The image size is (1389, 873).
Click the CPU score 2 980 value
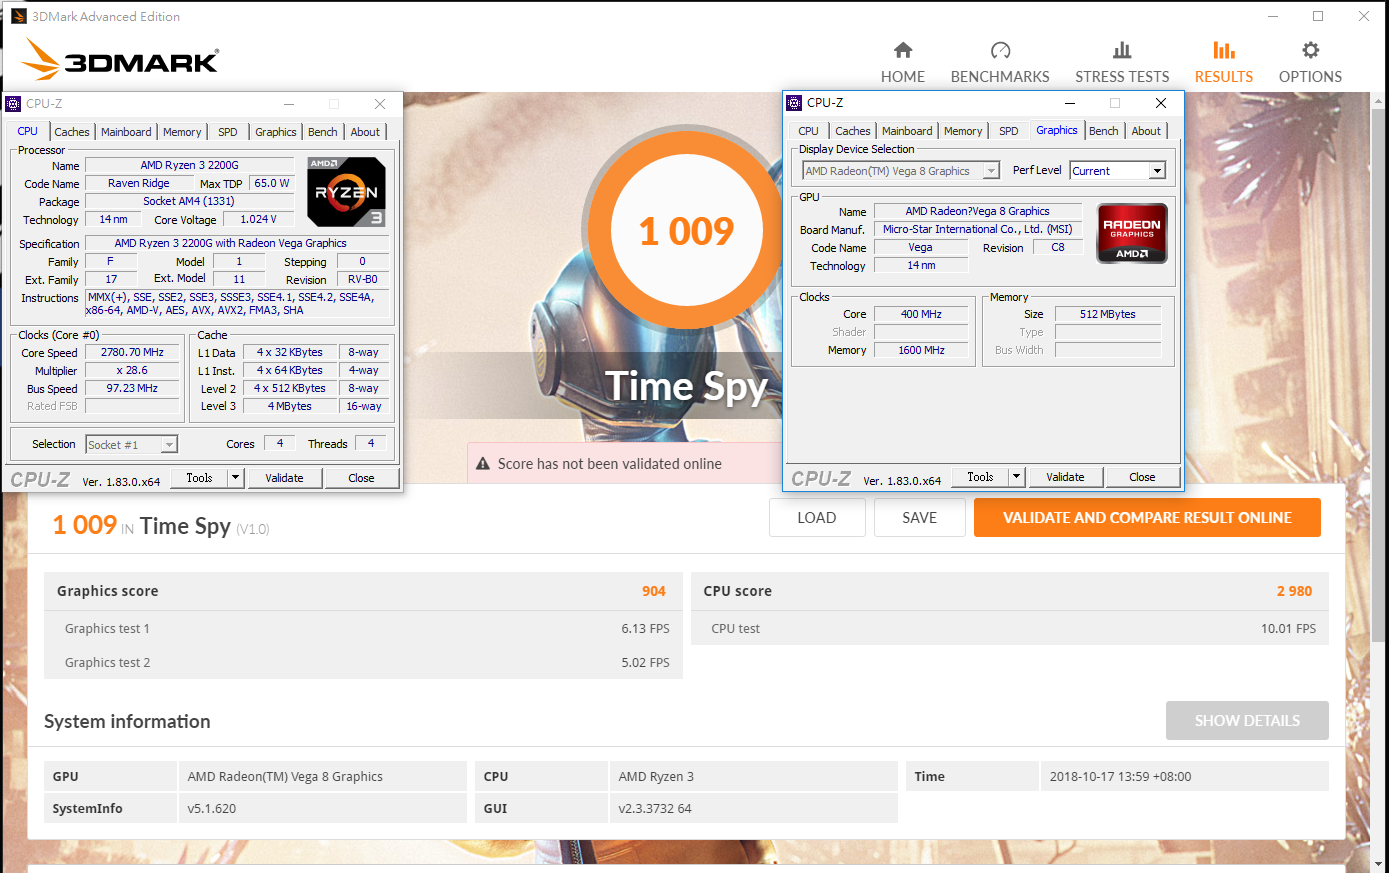pos(1294,591)
